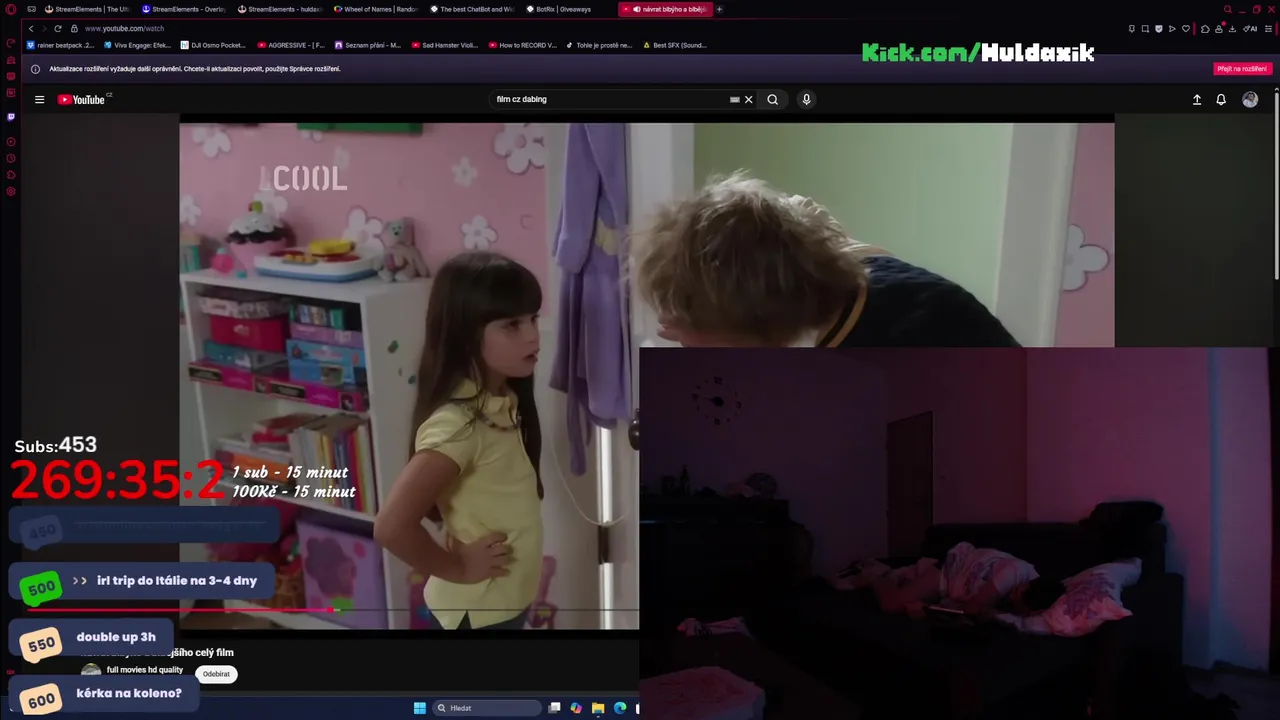
Task: Open the "Sad Hamster Violin" bookmark
Action: coord(445,45)
